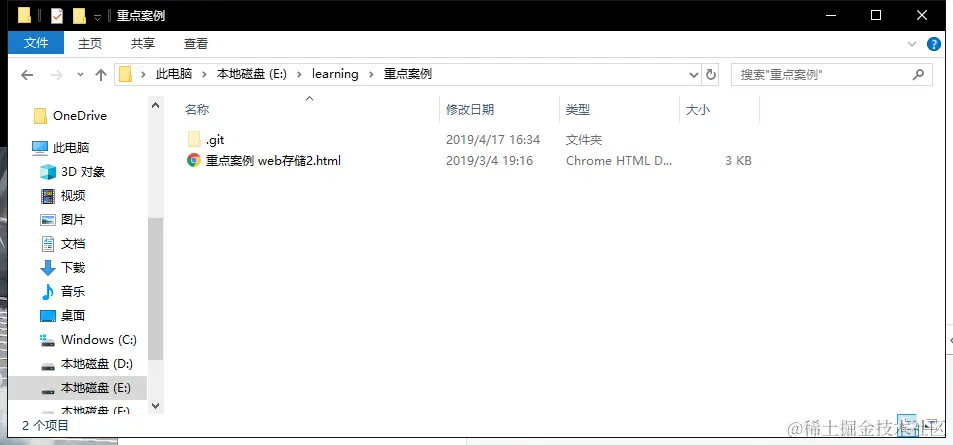
Task: Sort by the 修改日期 column header
Action: [470, 109]
